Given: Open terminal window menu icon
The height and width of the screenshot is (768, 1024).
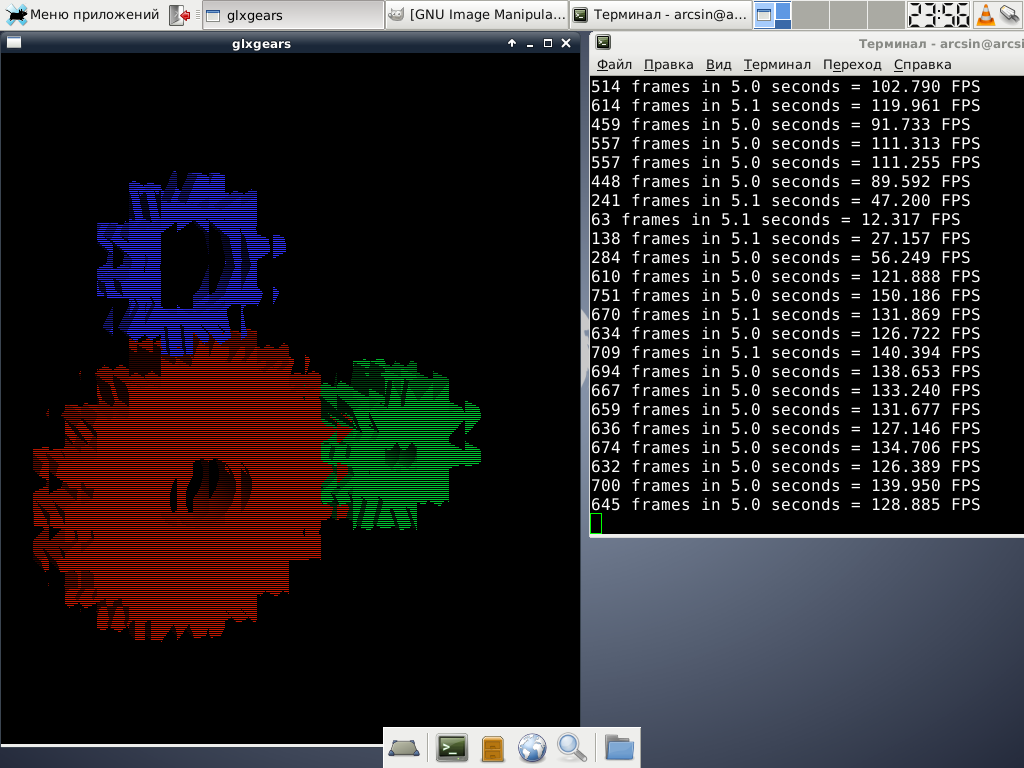Looking at the screenshot, I should click(x=603, y=42).
